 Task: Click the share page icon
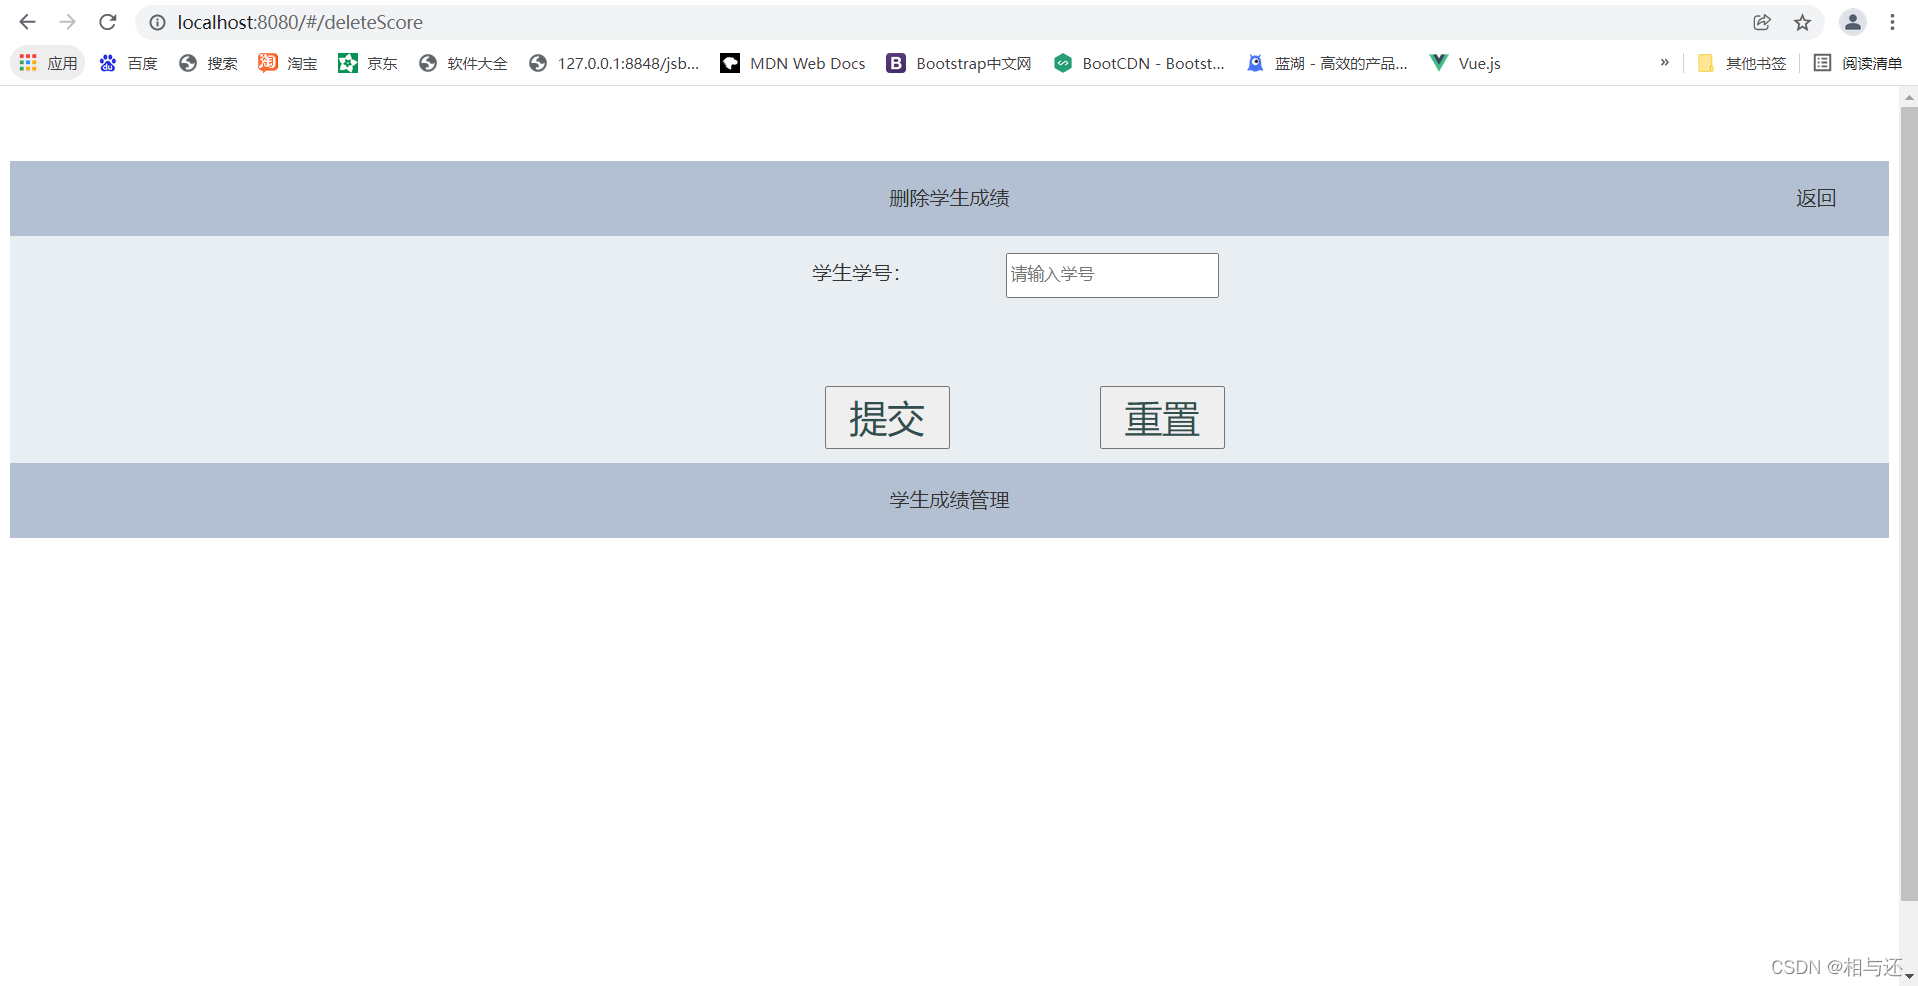pyautogui.click(x=1762, y=22)
